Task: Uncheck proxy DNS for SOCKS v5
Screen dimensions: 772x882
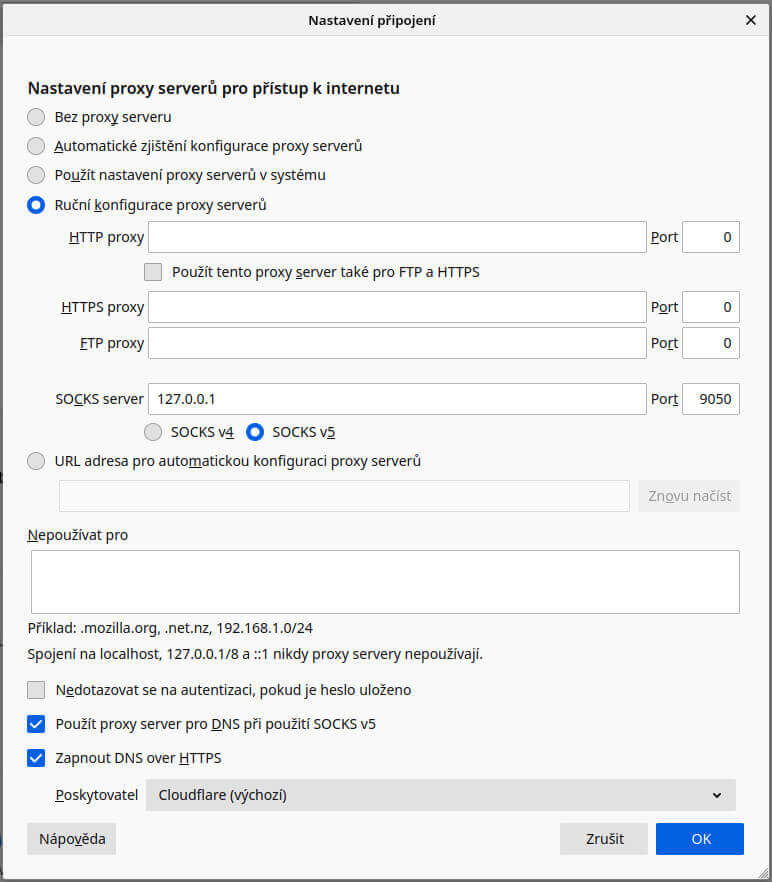Action: tap(36, 723)
